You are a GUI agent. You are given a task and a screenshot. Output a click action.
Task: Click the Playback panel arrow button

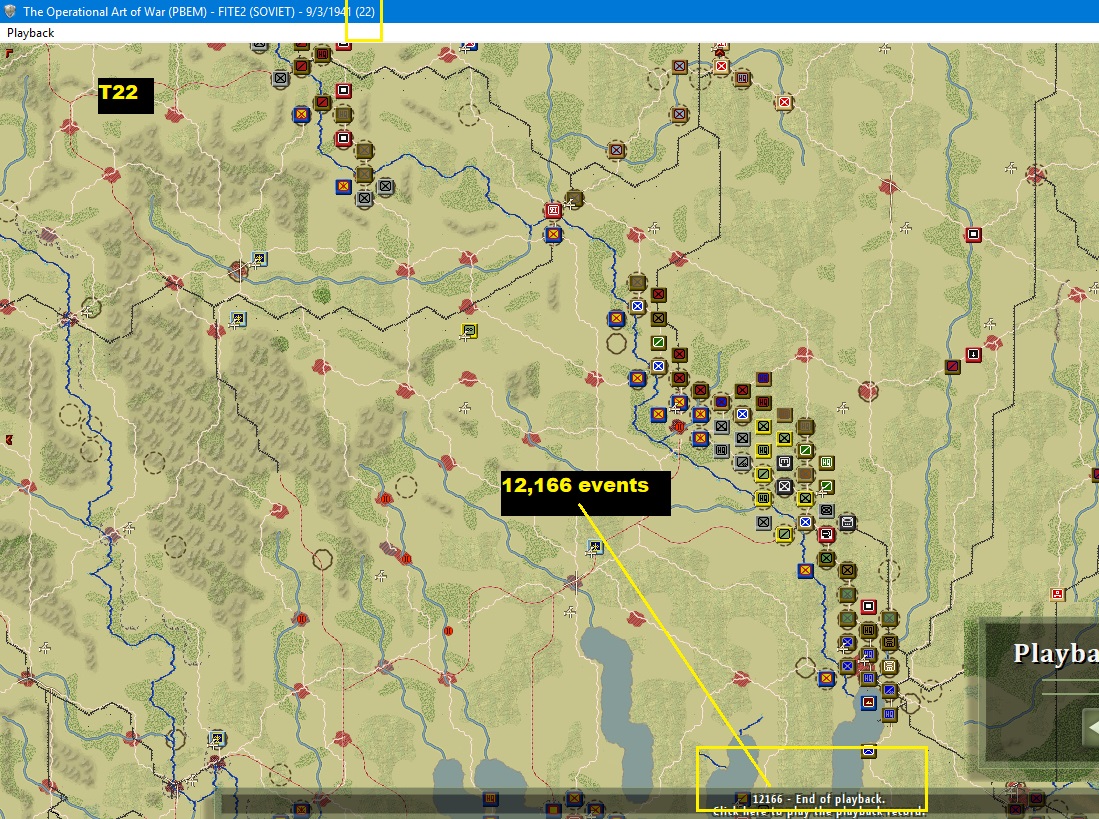pos(1091,729)
